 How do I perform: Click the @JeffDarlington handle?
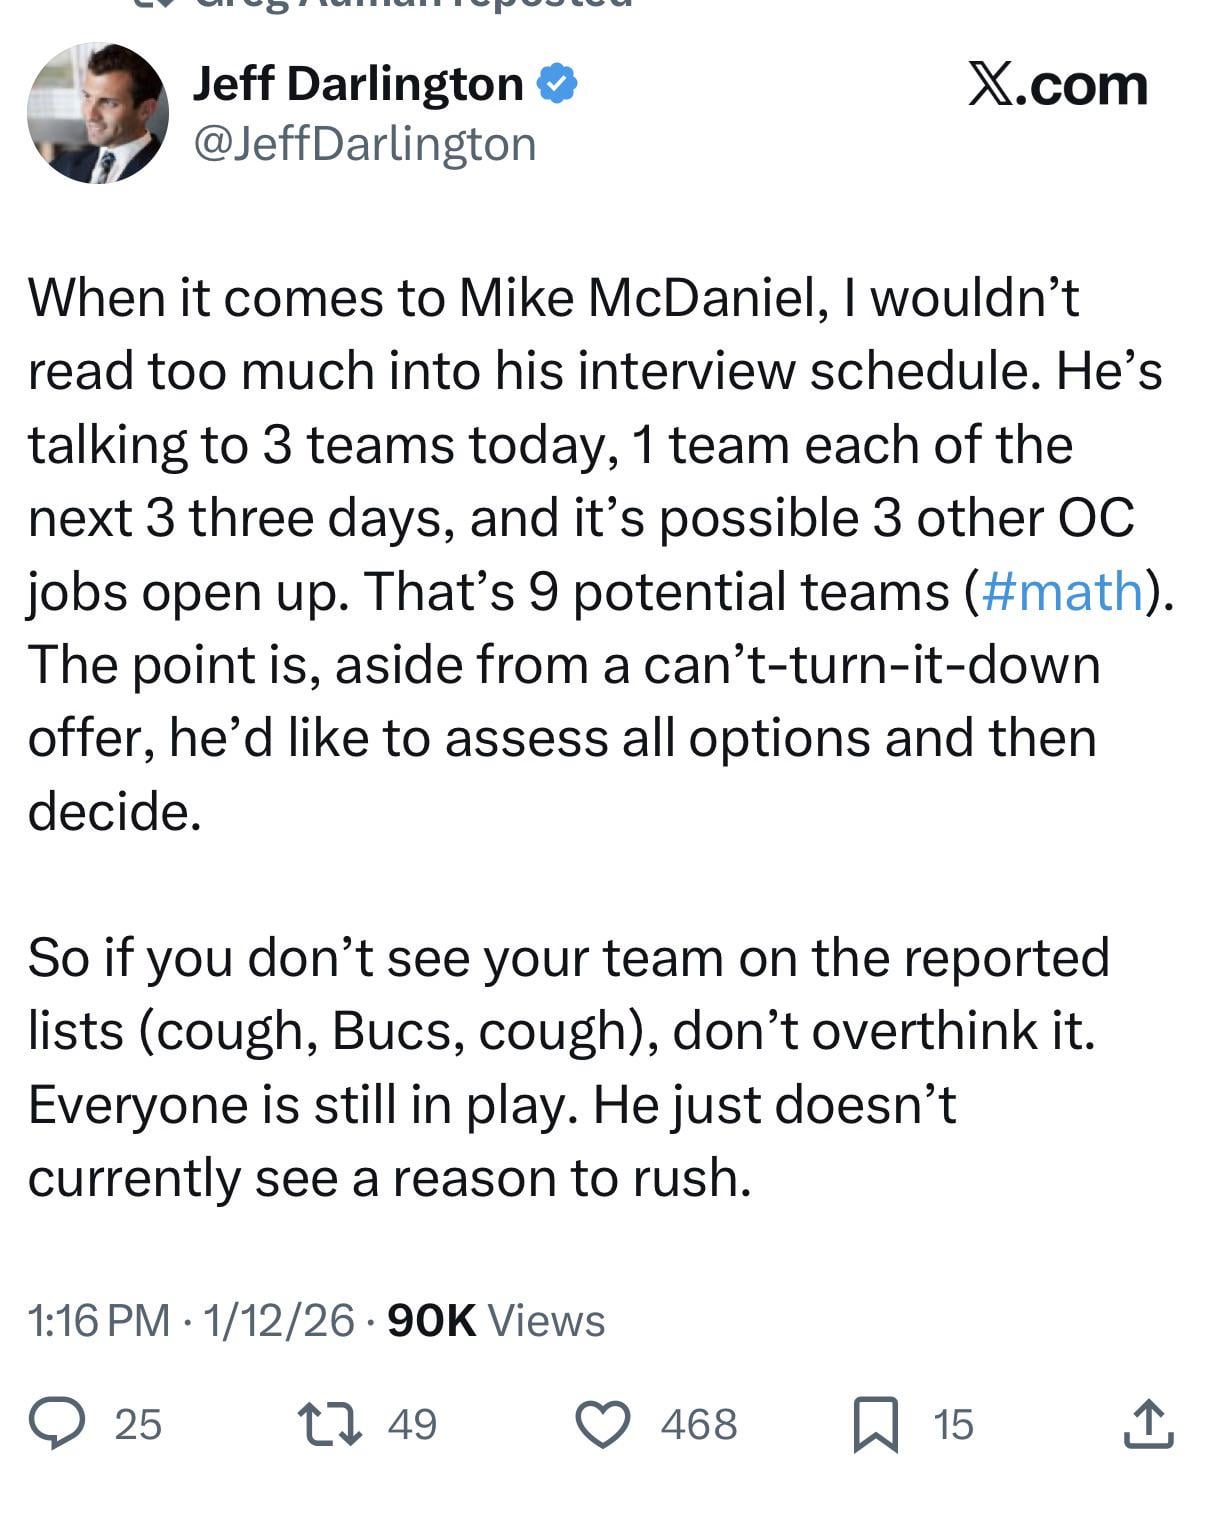tap(364, 144)
